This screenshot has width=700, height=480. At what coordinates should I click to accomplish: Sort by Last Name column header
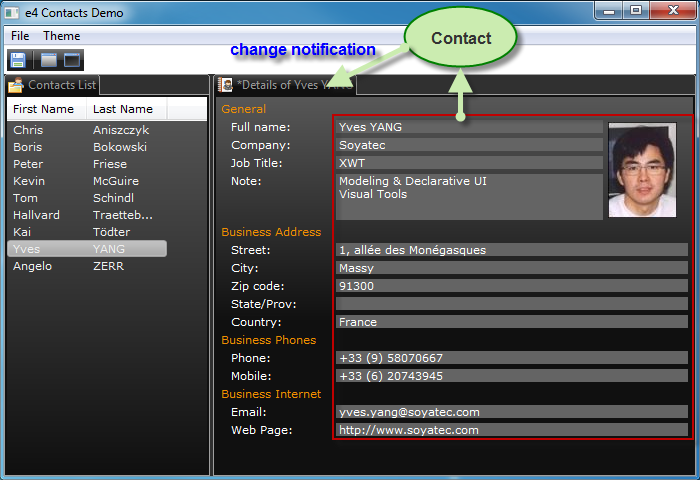pos(122,109)
